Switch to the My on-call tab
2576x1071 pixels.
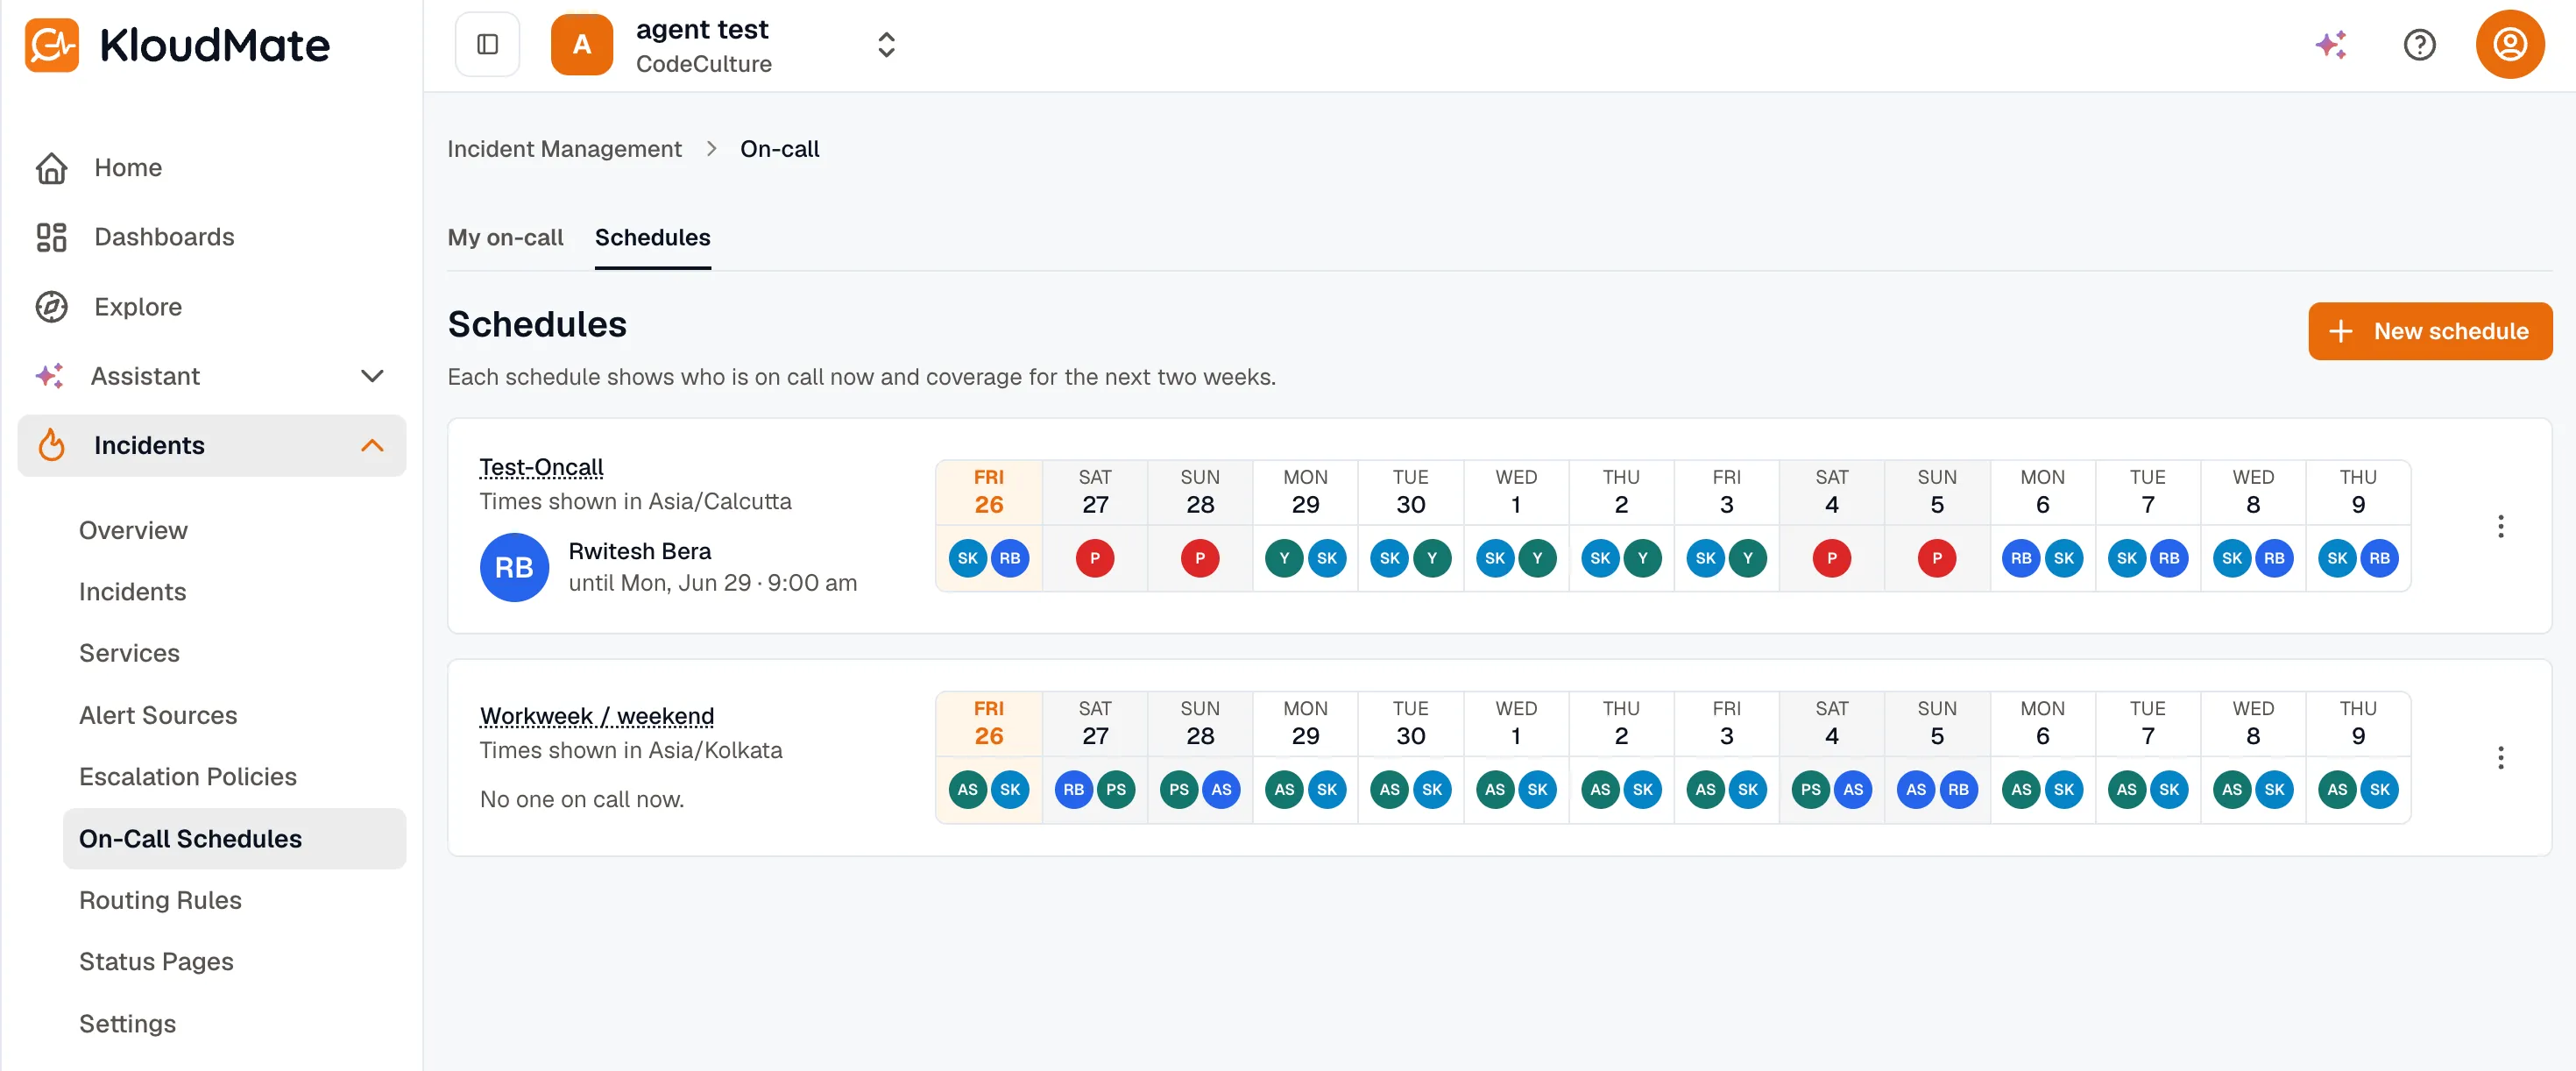point(505,237)
